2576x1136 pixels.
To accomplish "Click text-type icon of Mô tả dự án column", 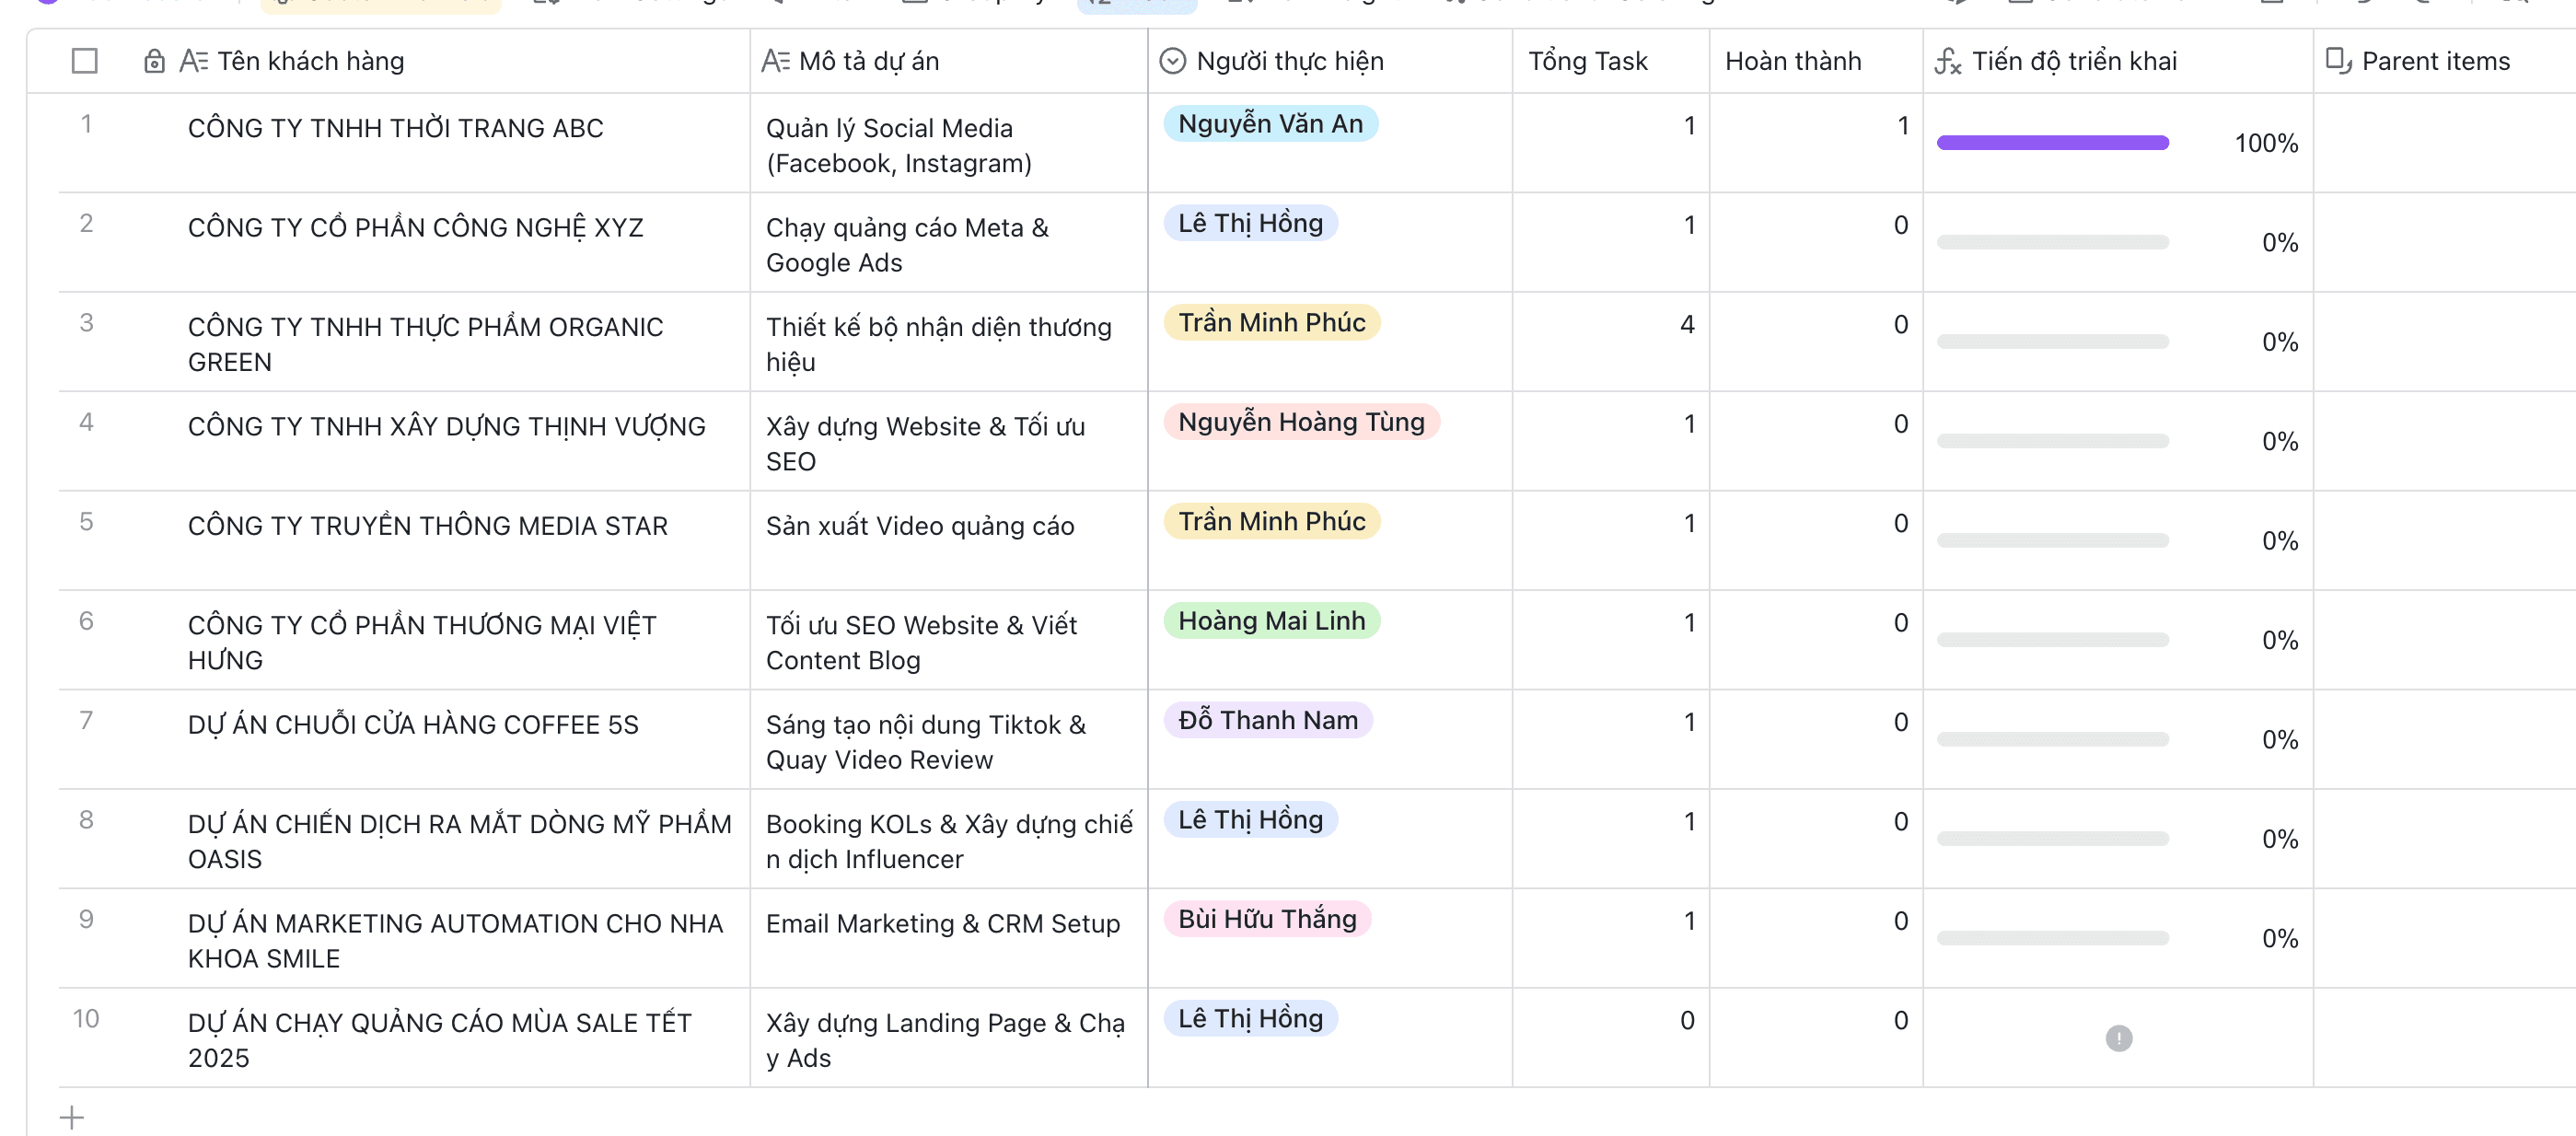I will (x=775, y=62).
